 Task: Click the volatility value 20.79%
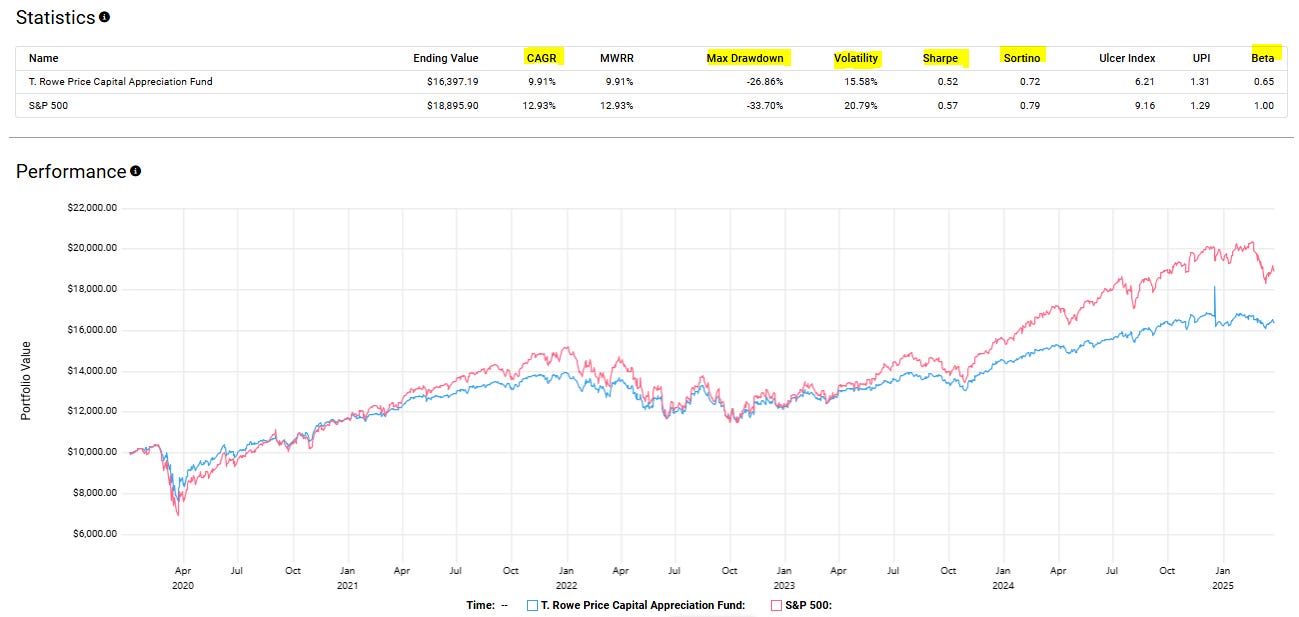click(x=860, y=105)
